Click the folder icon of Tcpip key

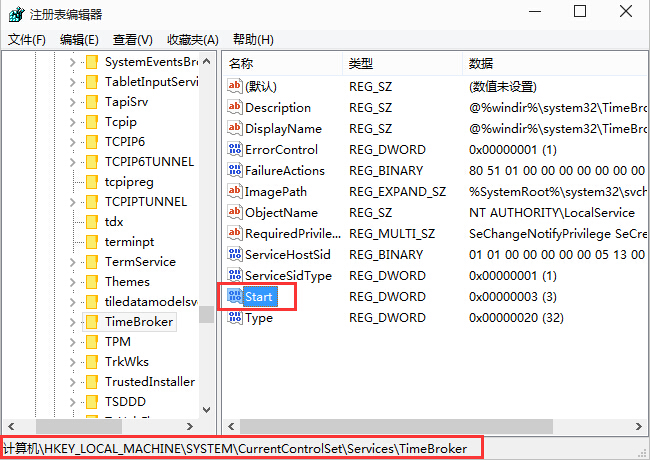[x=92, y=122]
